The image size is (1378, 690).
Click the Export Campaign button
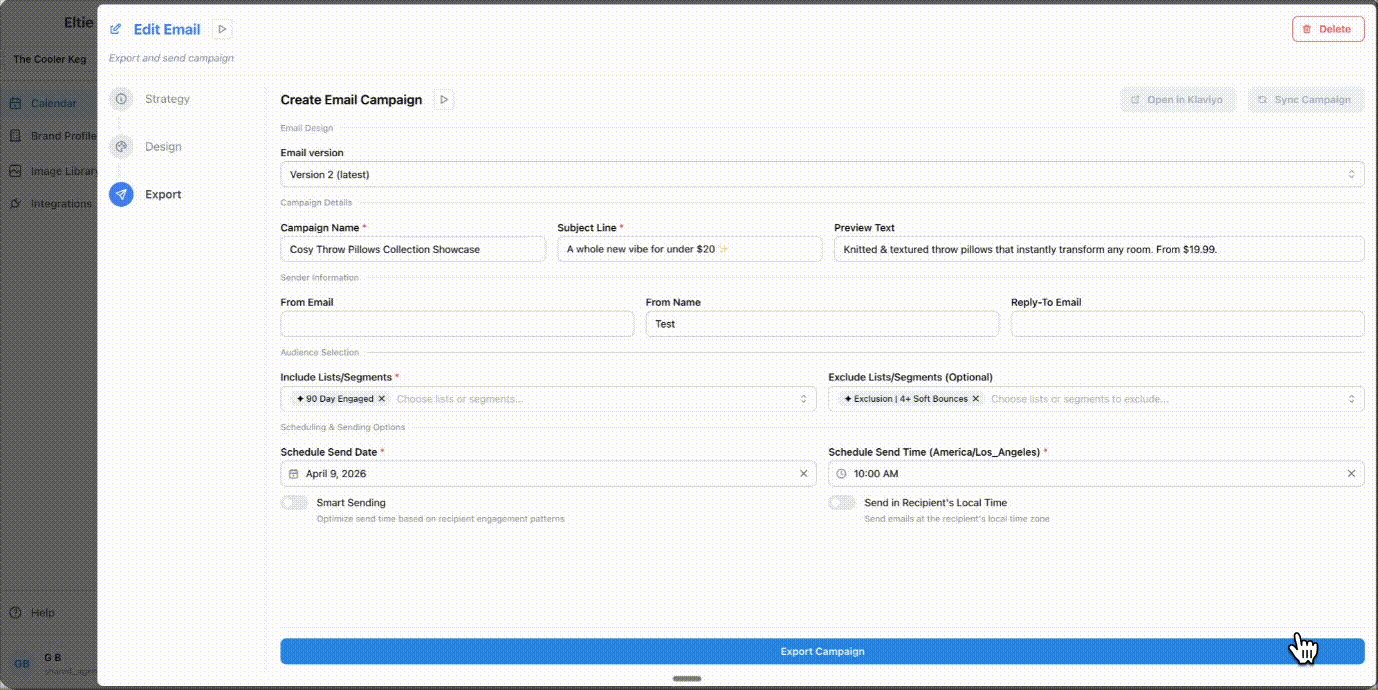821,652
